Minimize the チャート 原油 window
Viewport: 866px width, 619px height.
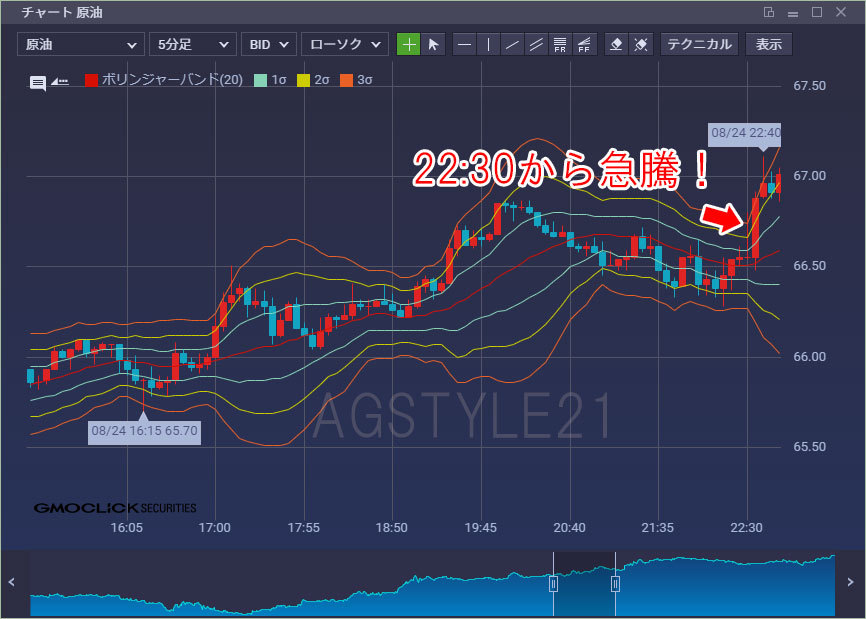pos(793,13)
